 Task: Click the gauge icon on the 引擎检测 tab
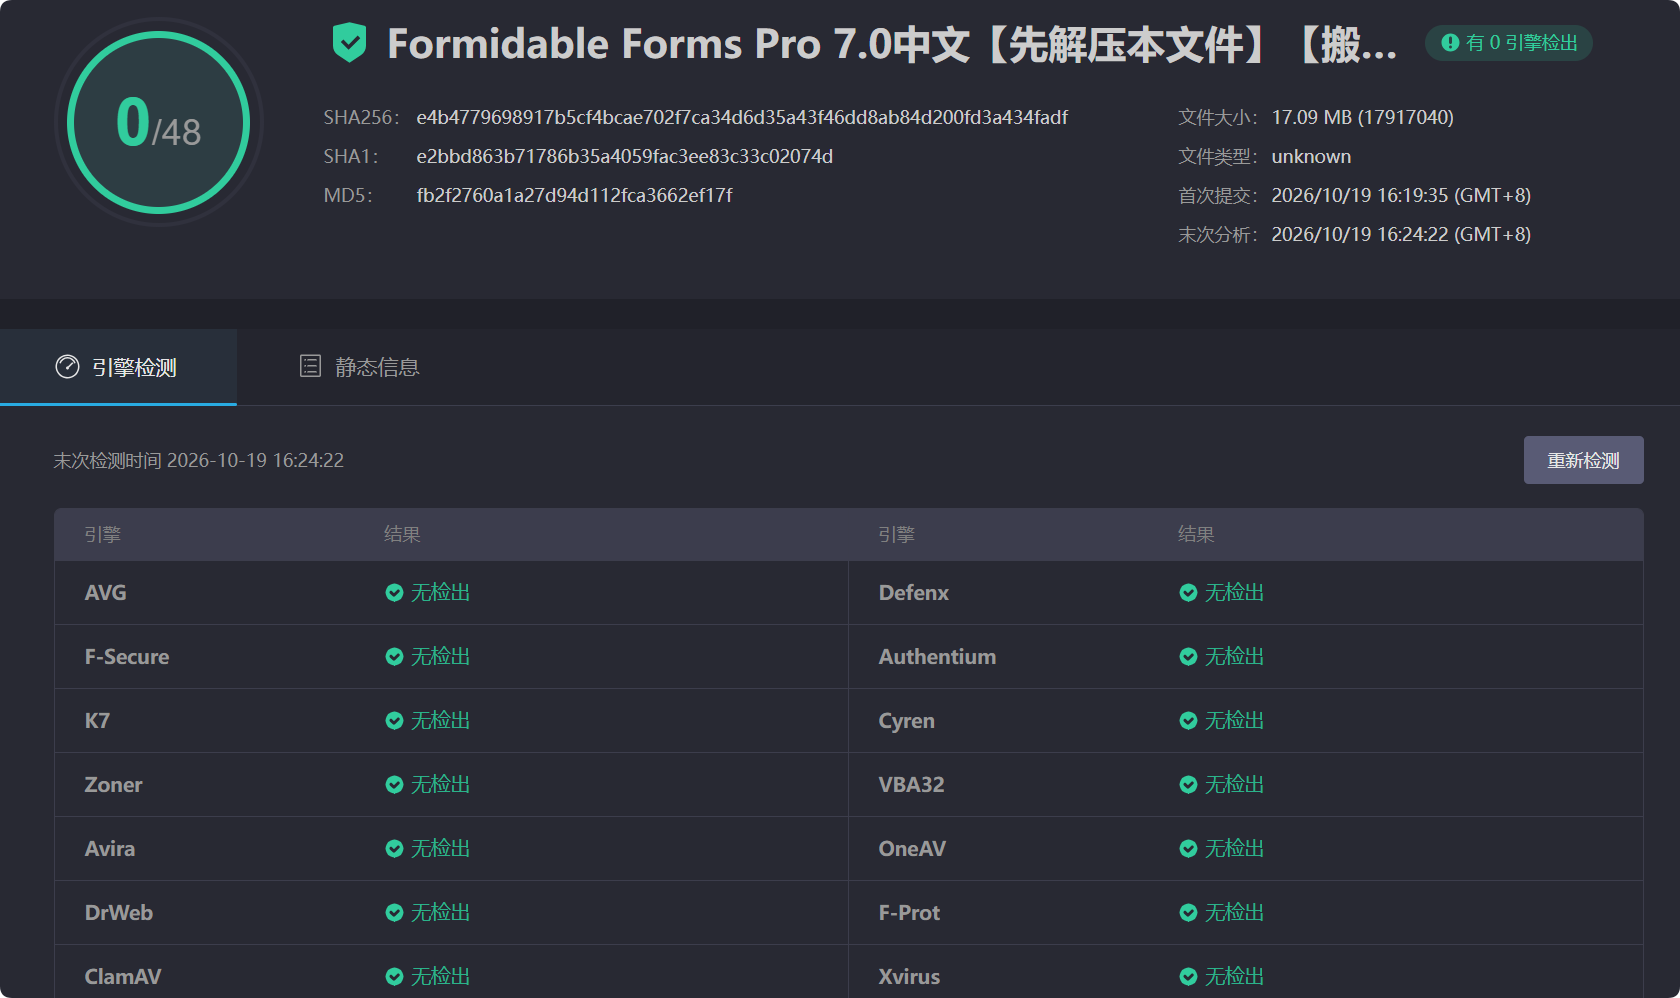point(67,367)
